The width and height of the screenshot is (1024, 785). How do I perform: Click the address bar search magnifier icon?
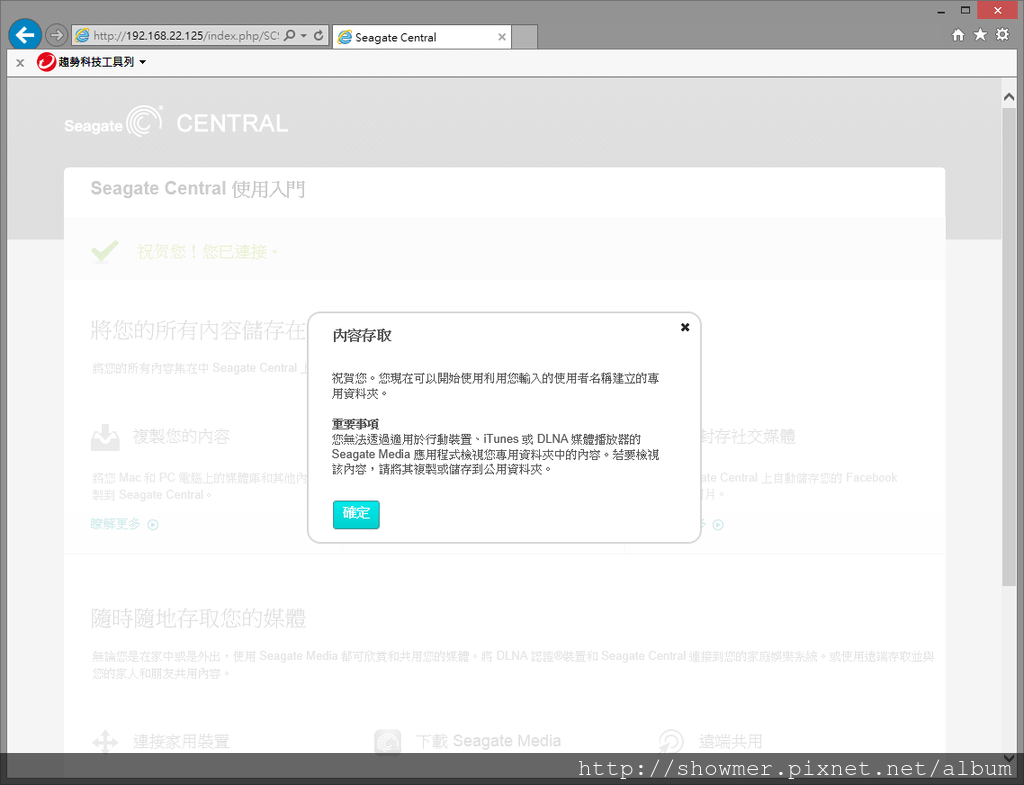click(x=290, y=35)
